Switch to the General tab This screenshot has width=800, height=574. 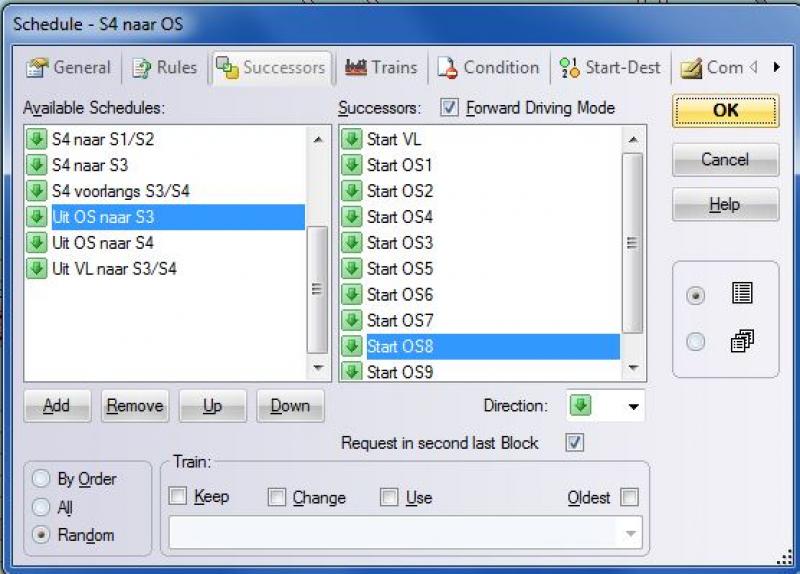68,67
